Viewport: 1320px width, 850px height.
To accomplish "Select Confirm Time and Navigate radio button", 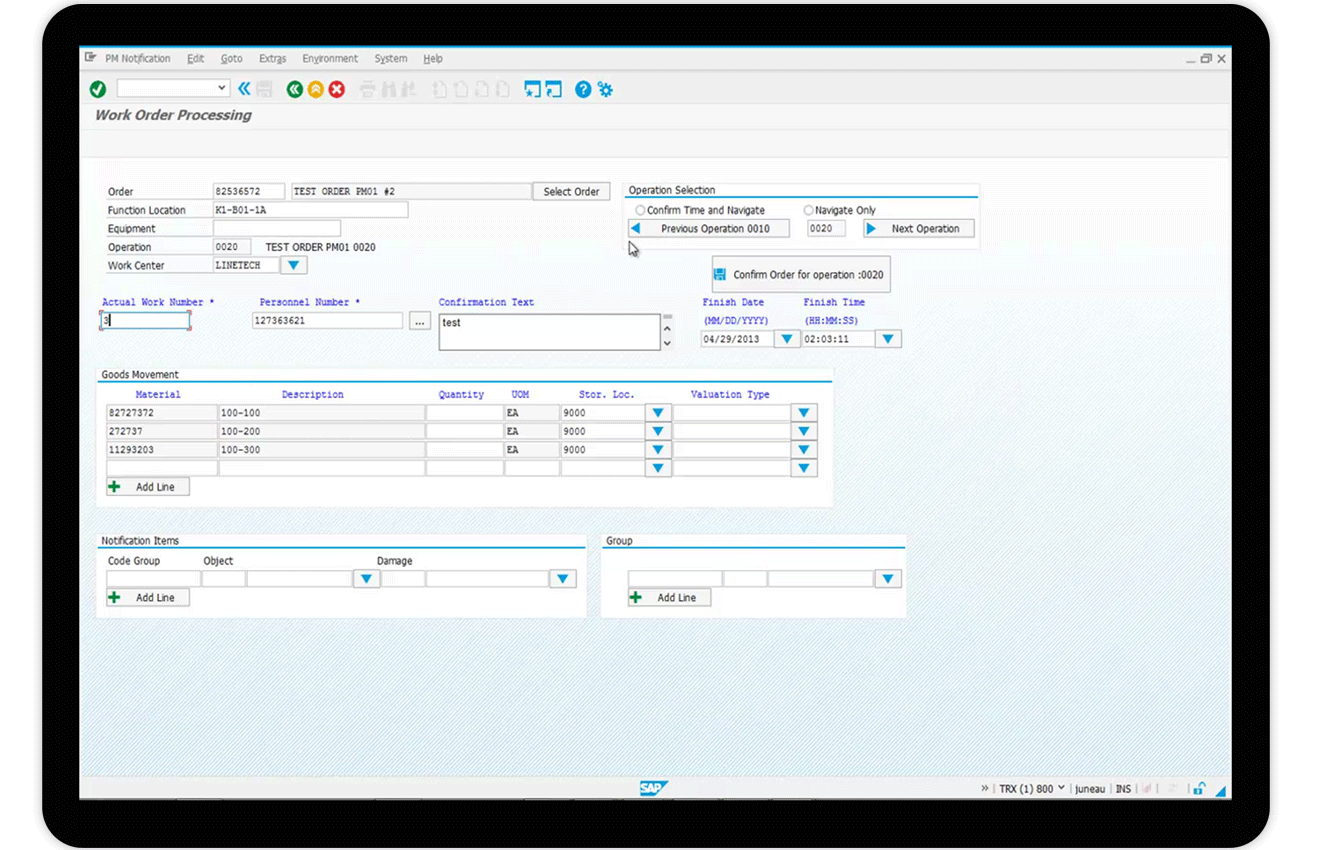I will (640, 211).
